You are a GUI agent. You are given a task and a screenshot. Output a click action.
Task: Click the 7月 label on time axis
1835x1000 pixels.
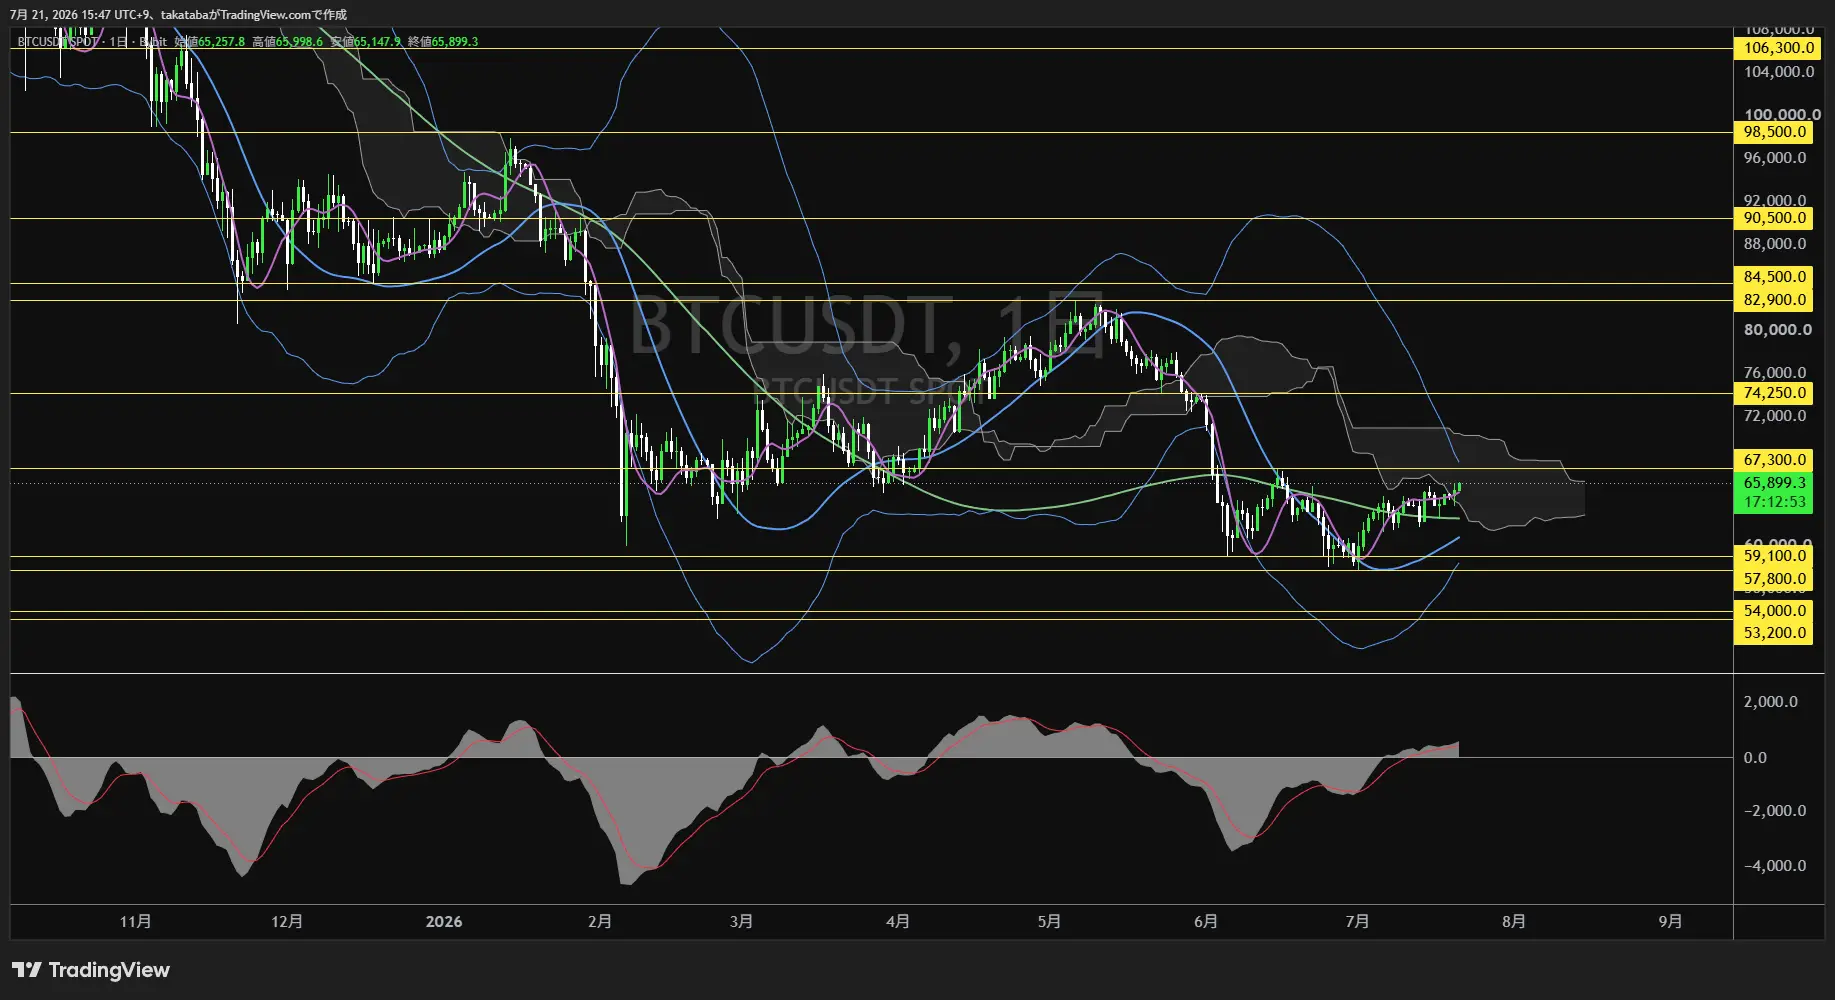coord(1357,922)
